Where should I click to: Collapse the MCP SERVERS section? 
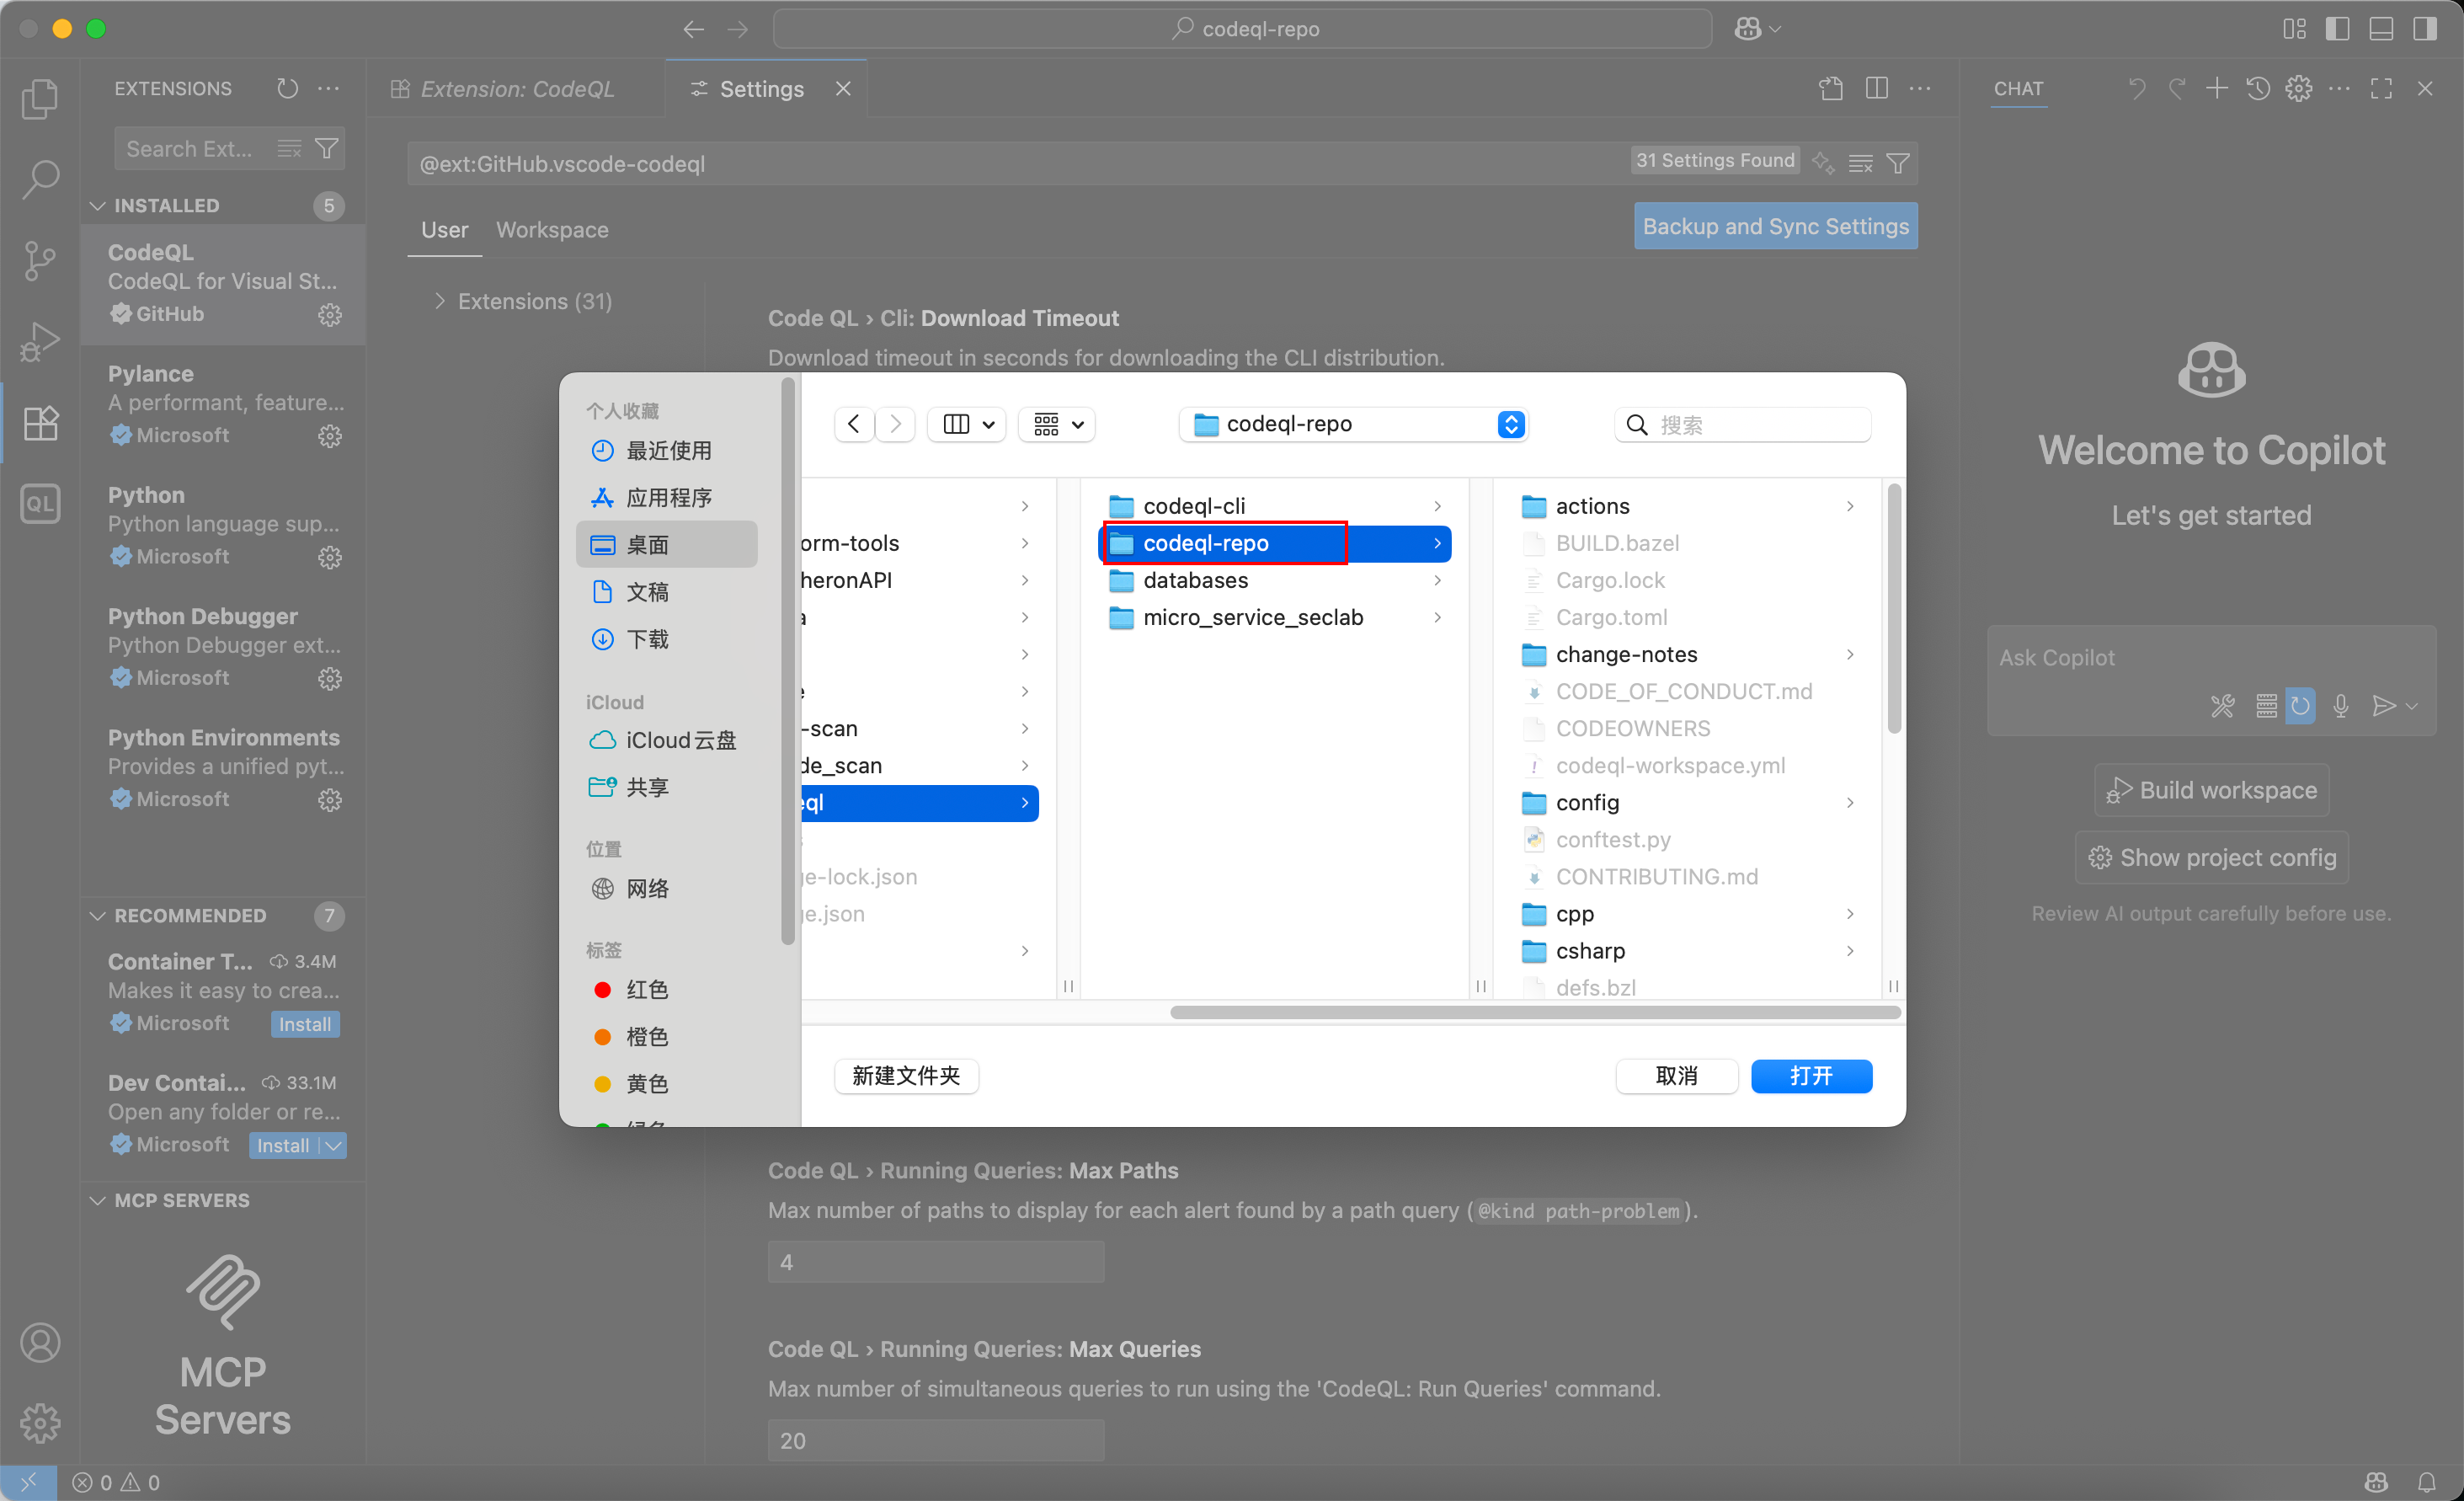tap(98, 1200)
